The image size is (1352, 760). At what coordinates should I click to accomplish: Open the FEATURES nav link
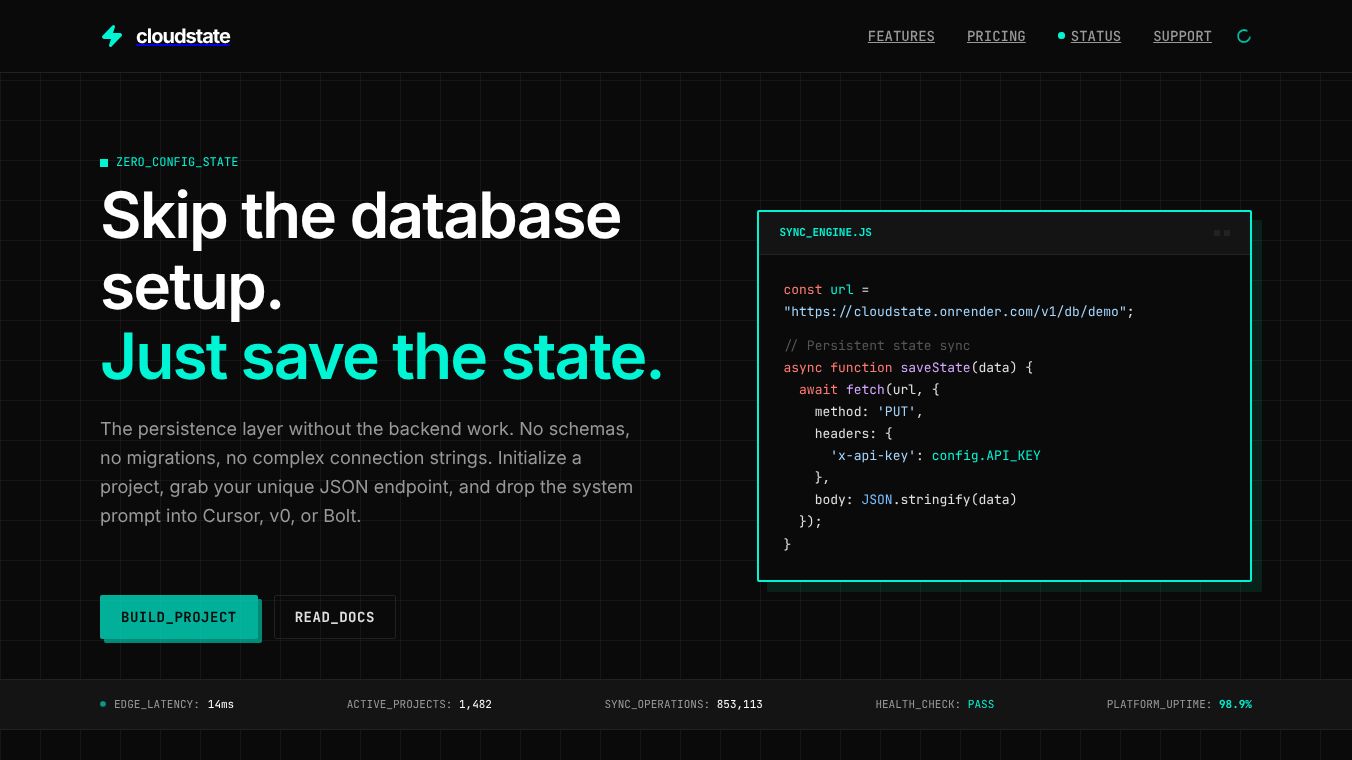[901, 36]
